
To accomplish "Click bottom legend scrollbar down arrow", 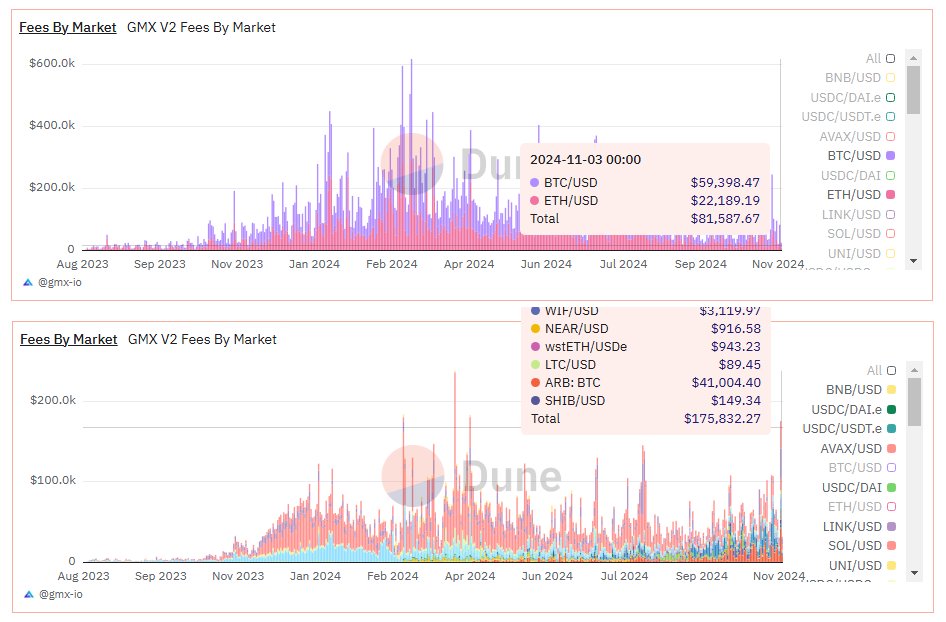I will tap(915, 573).
